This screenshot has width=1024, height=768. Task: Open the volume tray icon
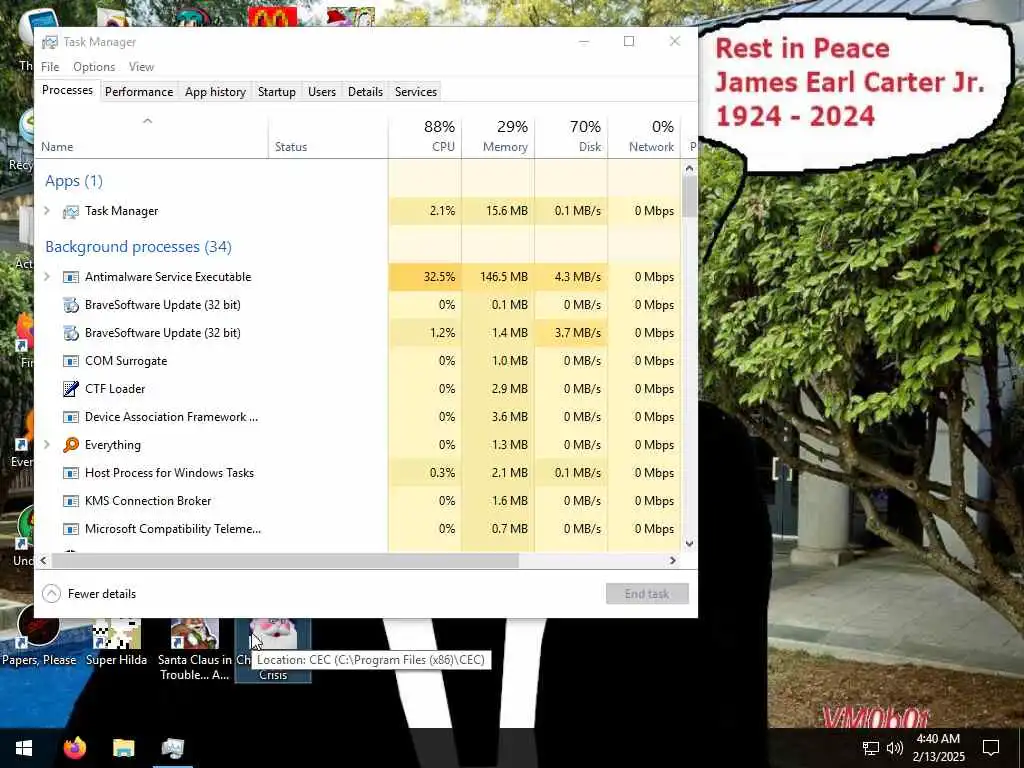coord(895,748)
